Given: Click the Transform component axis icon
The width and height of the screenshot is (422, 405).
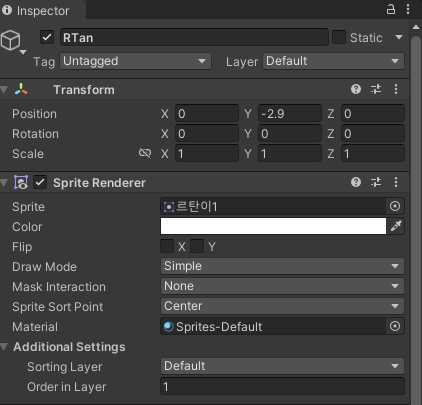Looking at the screenshot, I should (x=21, y=89).
